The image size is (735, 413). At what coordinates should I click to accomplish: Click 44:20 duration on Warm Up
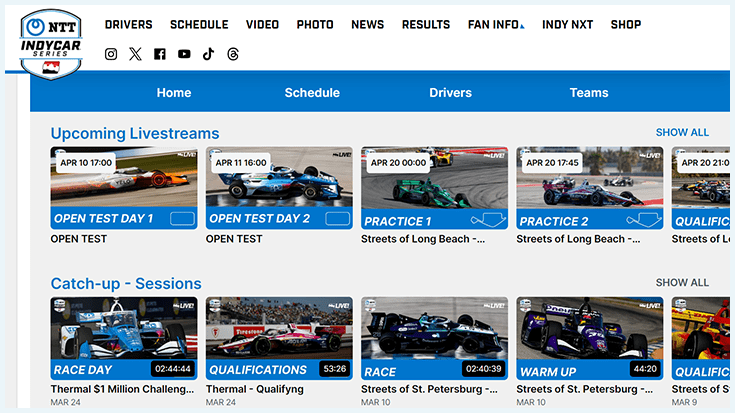[645, 369]
